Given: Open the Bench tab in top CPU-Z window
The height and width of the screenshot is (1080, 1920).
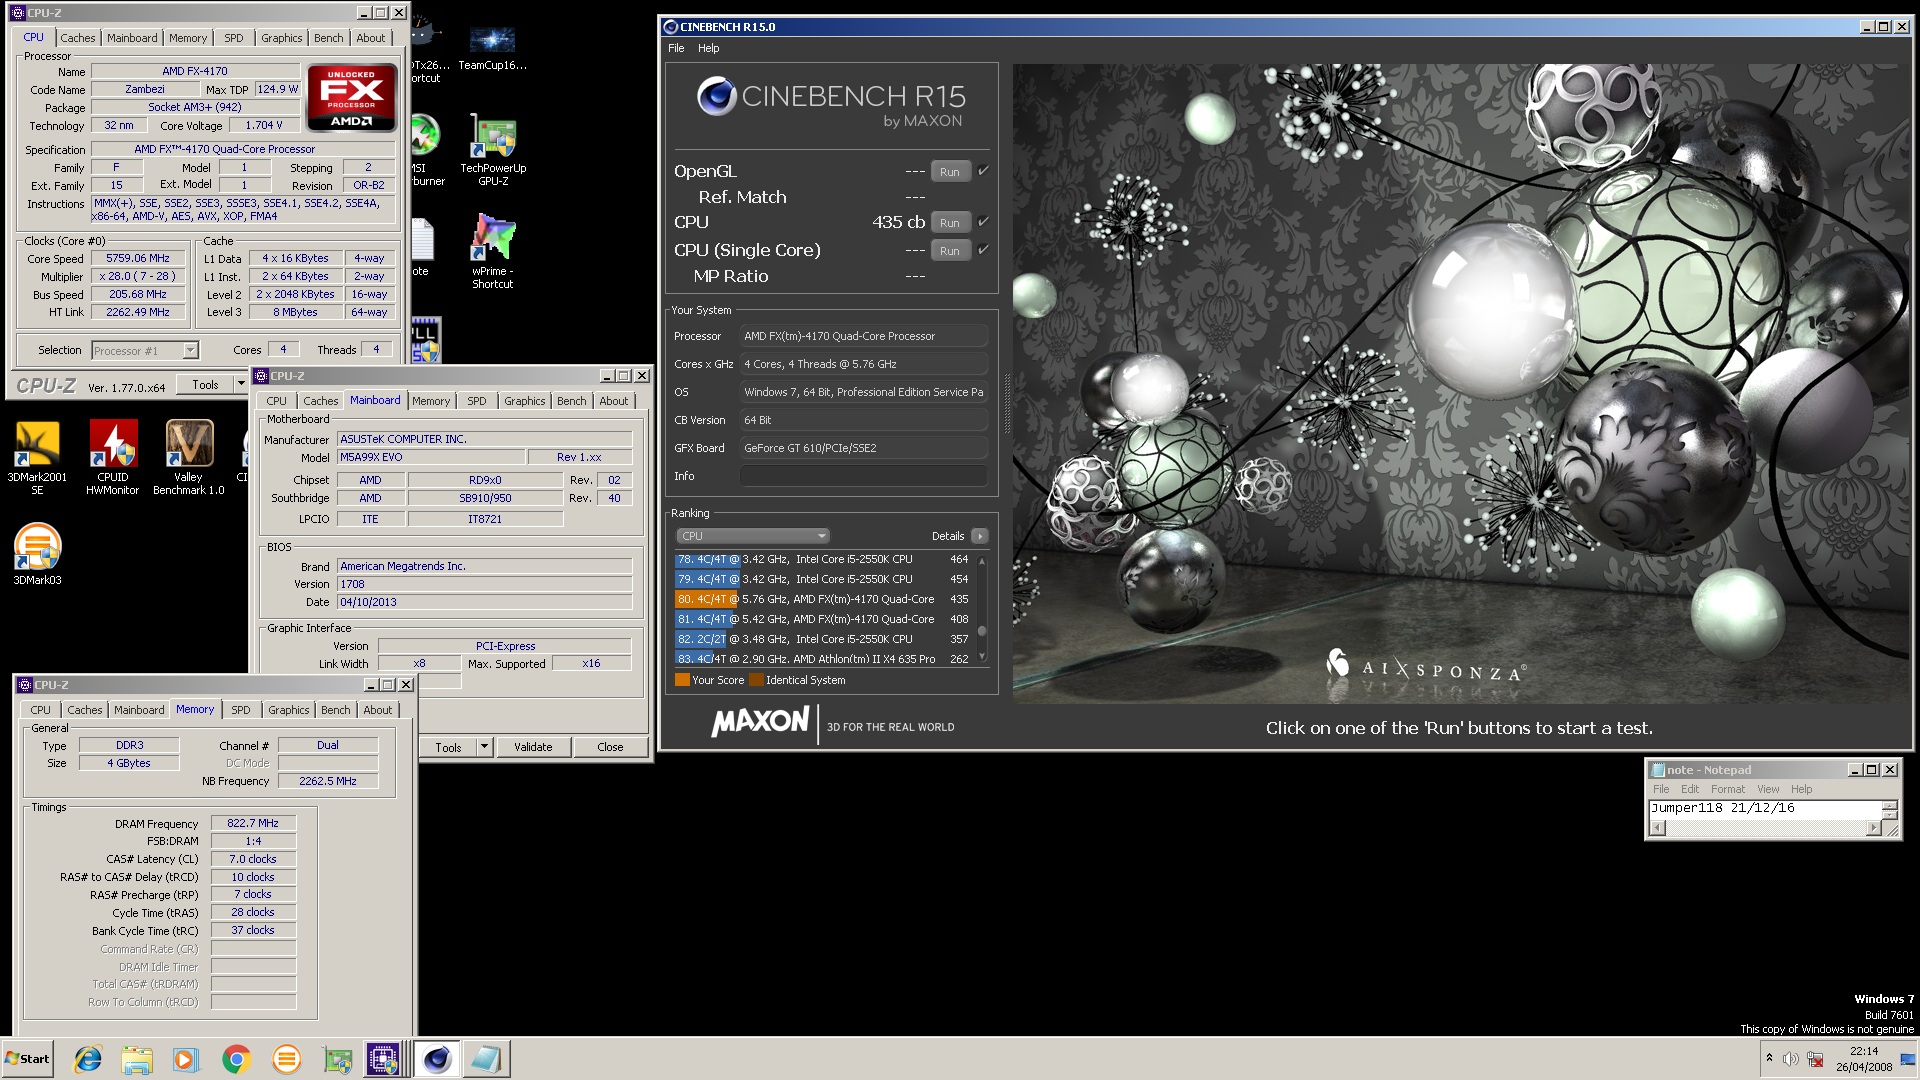Looking at the screenshot, I should coord(328,38).
